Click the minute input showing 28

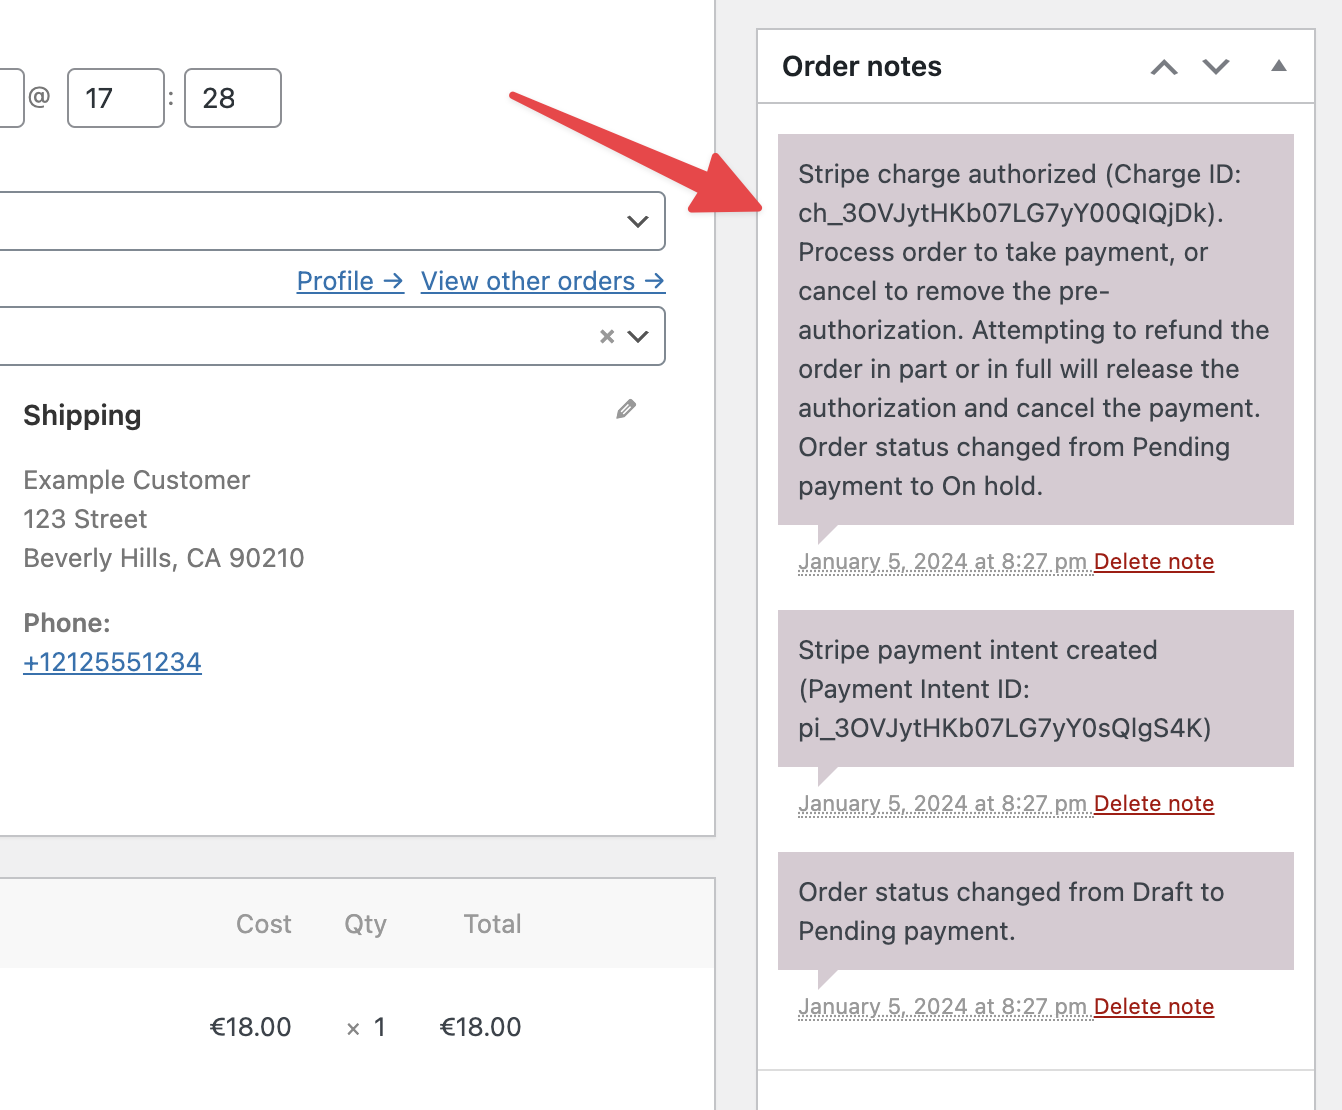232,98
